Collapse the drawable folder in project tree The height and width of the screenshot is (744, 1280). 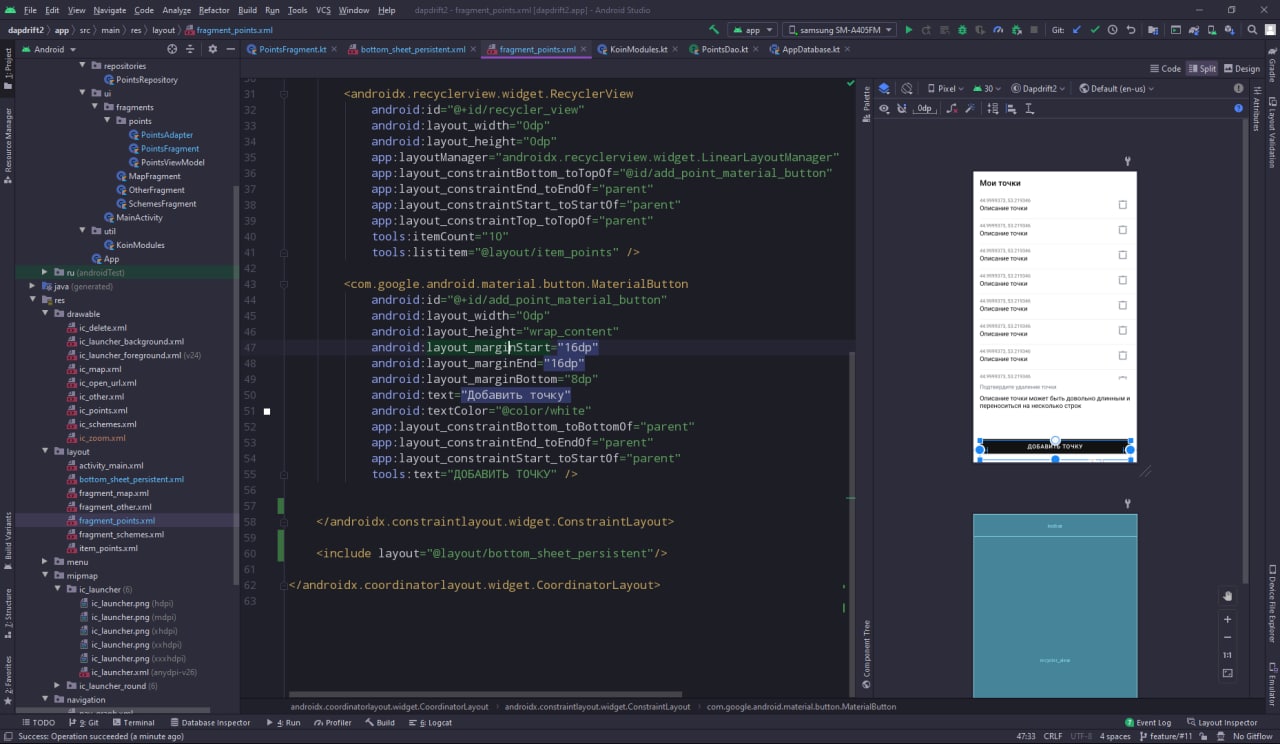coord(44,314)
